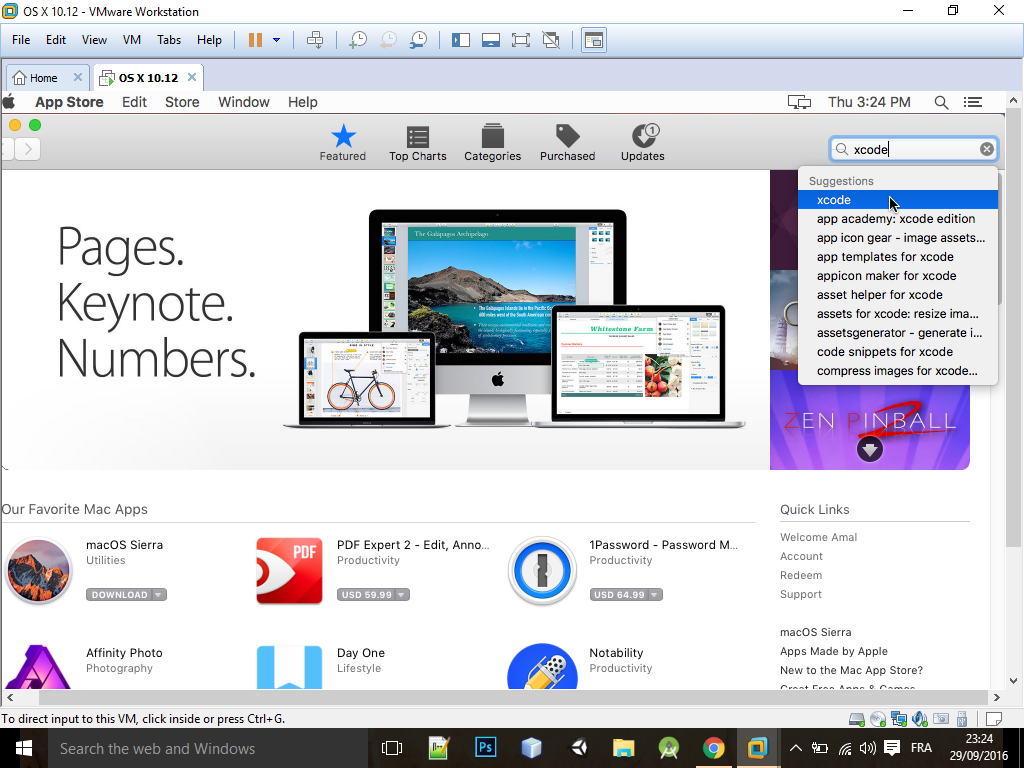Viewport: 1024px width, 768px height.
Task: Open the power options dropdown arrow
Action: (276, 40)
